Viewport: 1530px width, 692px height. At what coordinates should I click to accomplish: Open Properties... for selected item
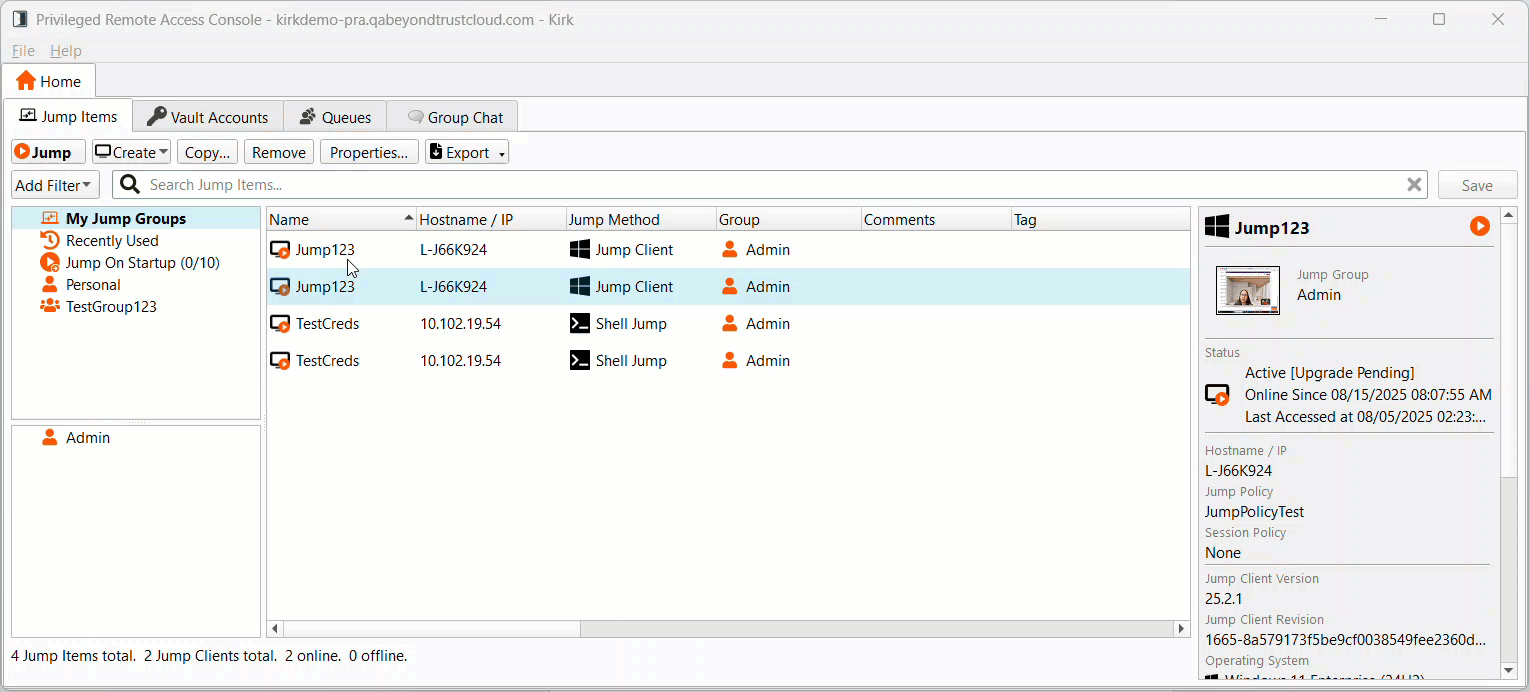[x=369, y=152]
